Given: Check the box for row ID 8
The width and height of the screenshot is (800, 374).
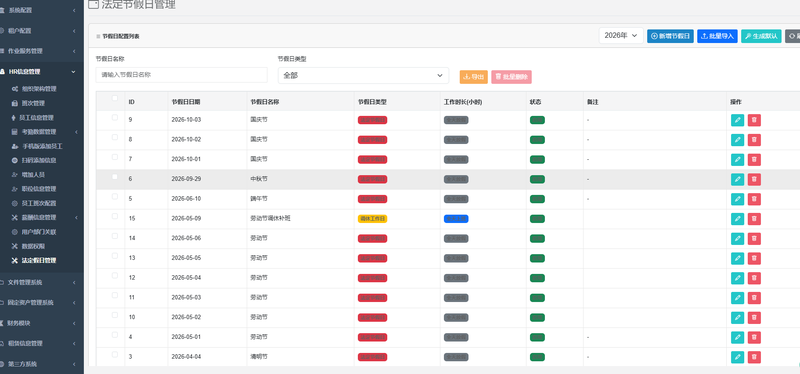Looking at the screenshot, I should point(115,137).
